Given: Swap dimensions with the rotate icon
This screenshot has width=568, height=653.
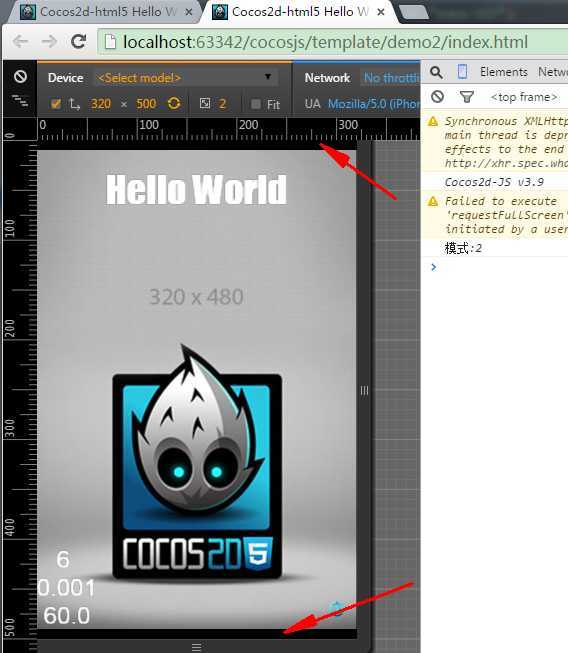Looking at the screenshot, I should pyautogui.click(x=174, y=103).
